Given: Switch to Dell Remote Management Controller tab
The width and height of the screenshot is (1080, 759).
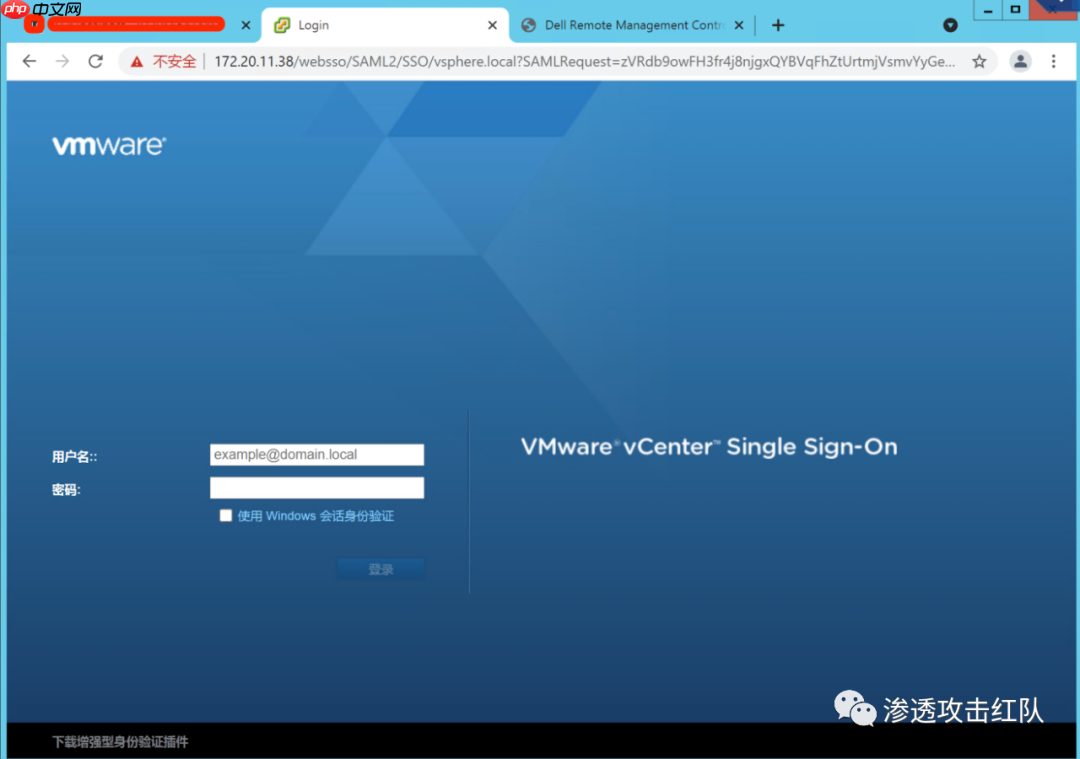Looking at the screenshot, I should [x=632, y=25].
